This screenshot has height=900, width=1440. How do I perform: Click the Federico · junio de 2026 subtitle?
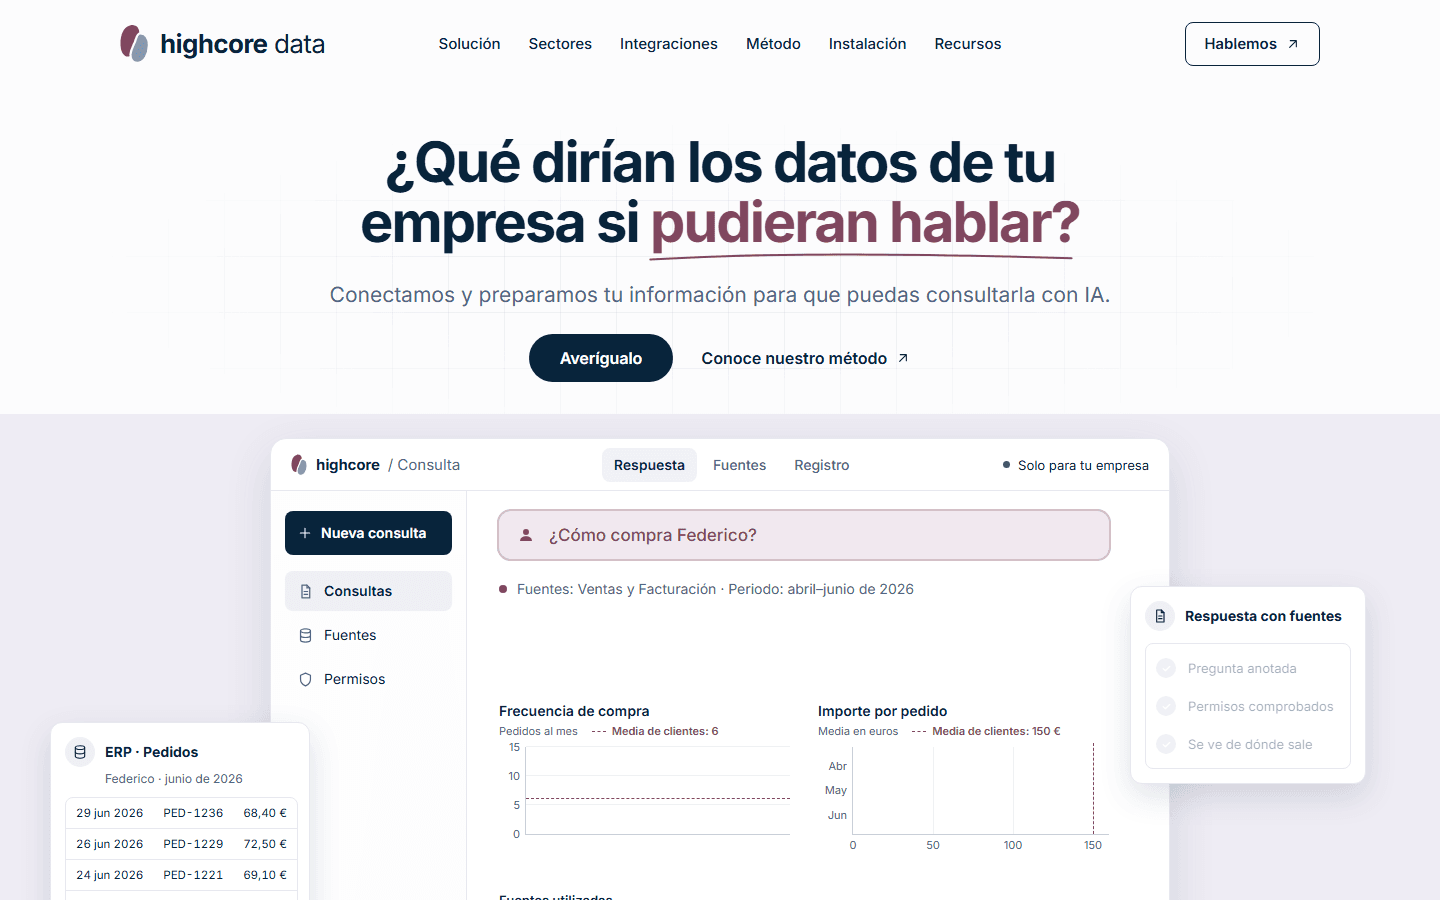tap(174, 779)
